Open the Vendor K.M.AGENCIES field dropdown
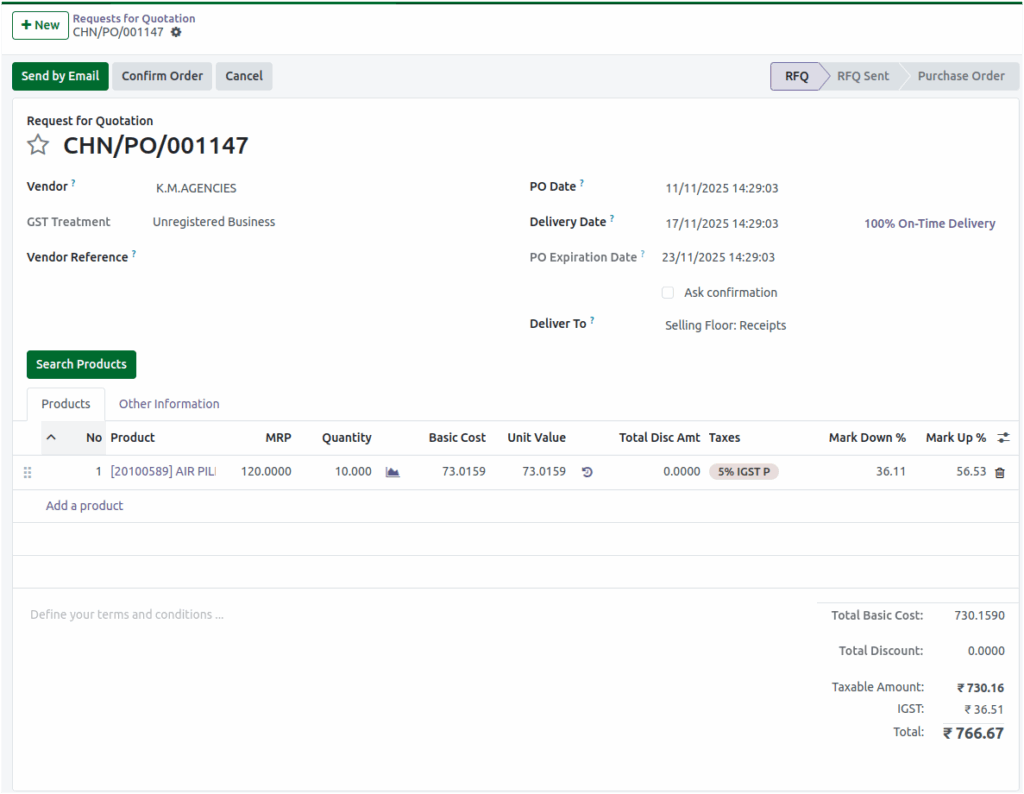The height and width of the screenshot is (794, 1024). [x=196, y=188]
